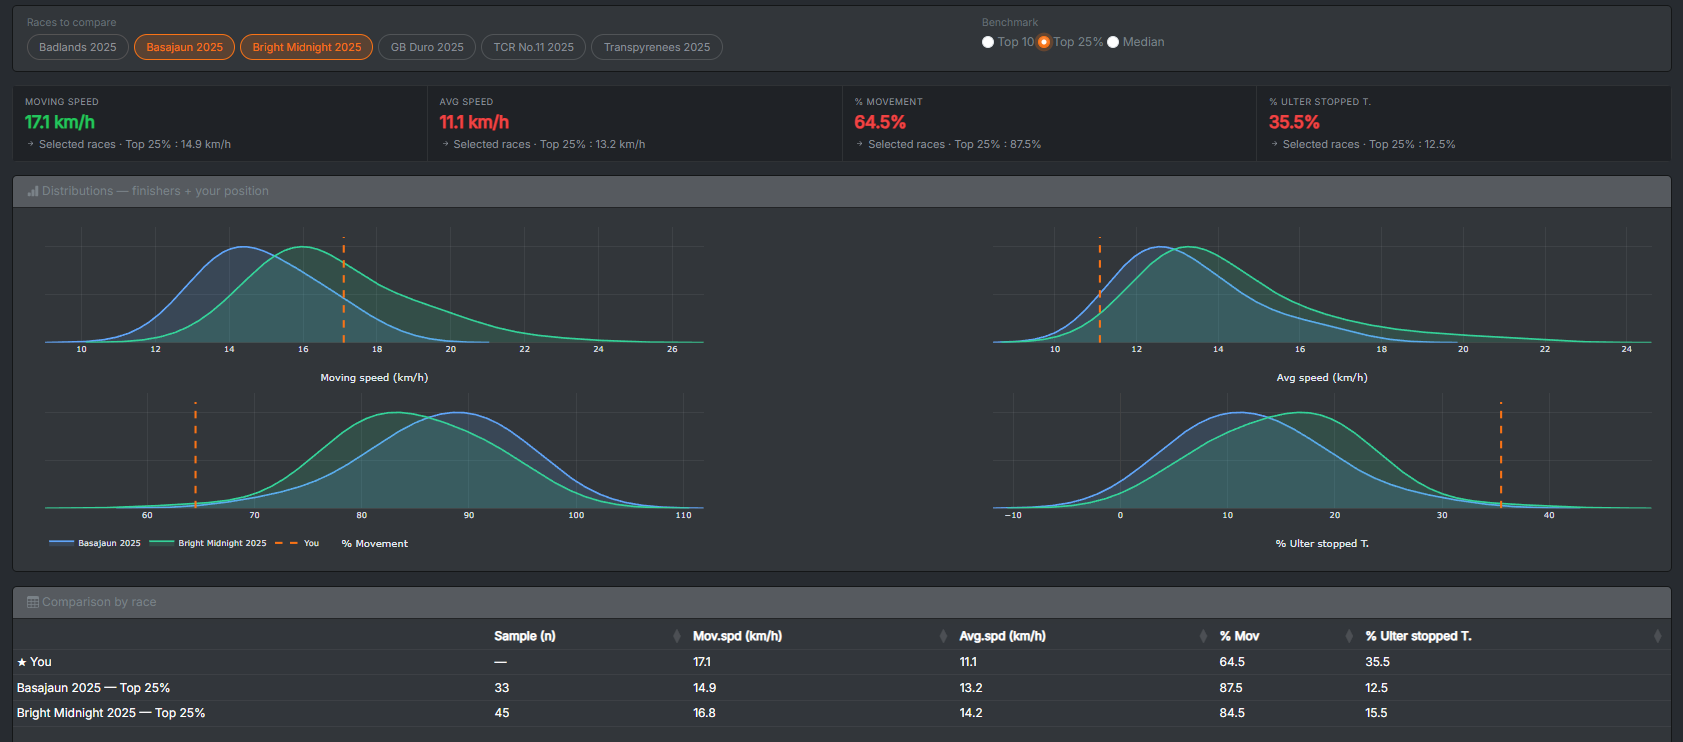This screenshot has width=1683, height=742.
Task: Sort table by Sample (n) column arrow
Action: click(x=677, y=636)
